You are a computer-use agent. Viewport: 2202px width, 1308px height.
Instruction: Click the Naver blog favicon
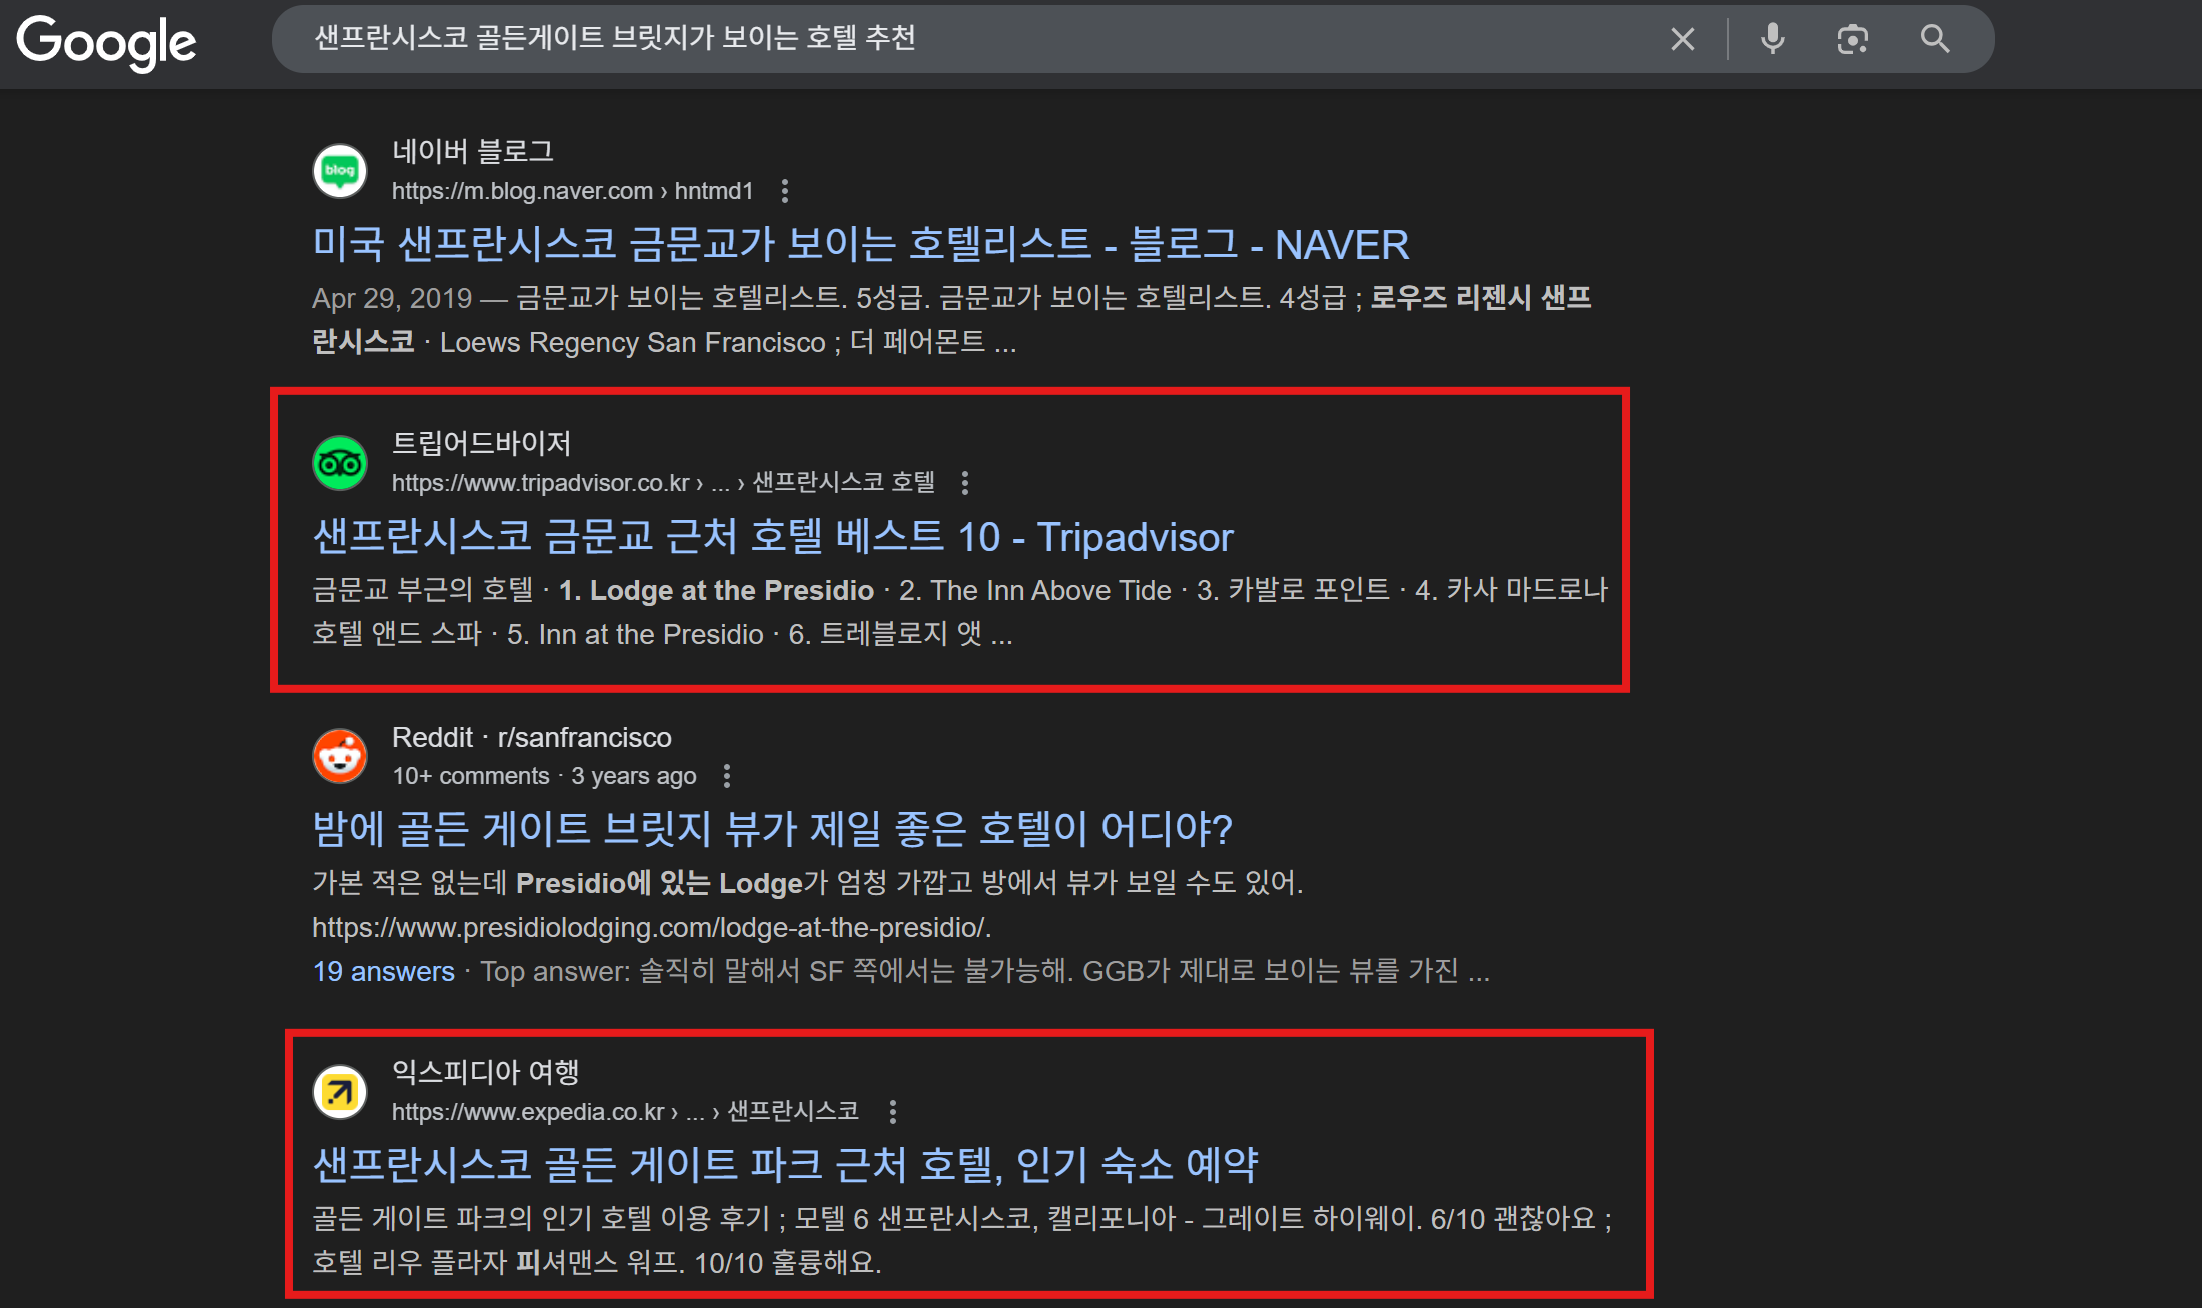(x=340, y=170)
